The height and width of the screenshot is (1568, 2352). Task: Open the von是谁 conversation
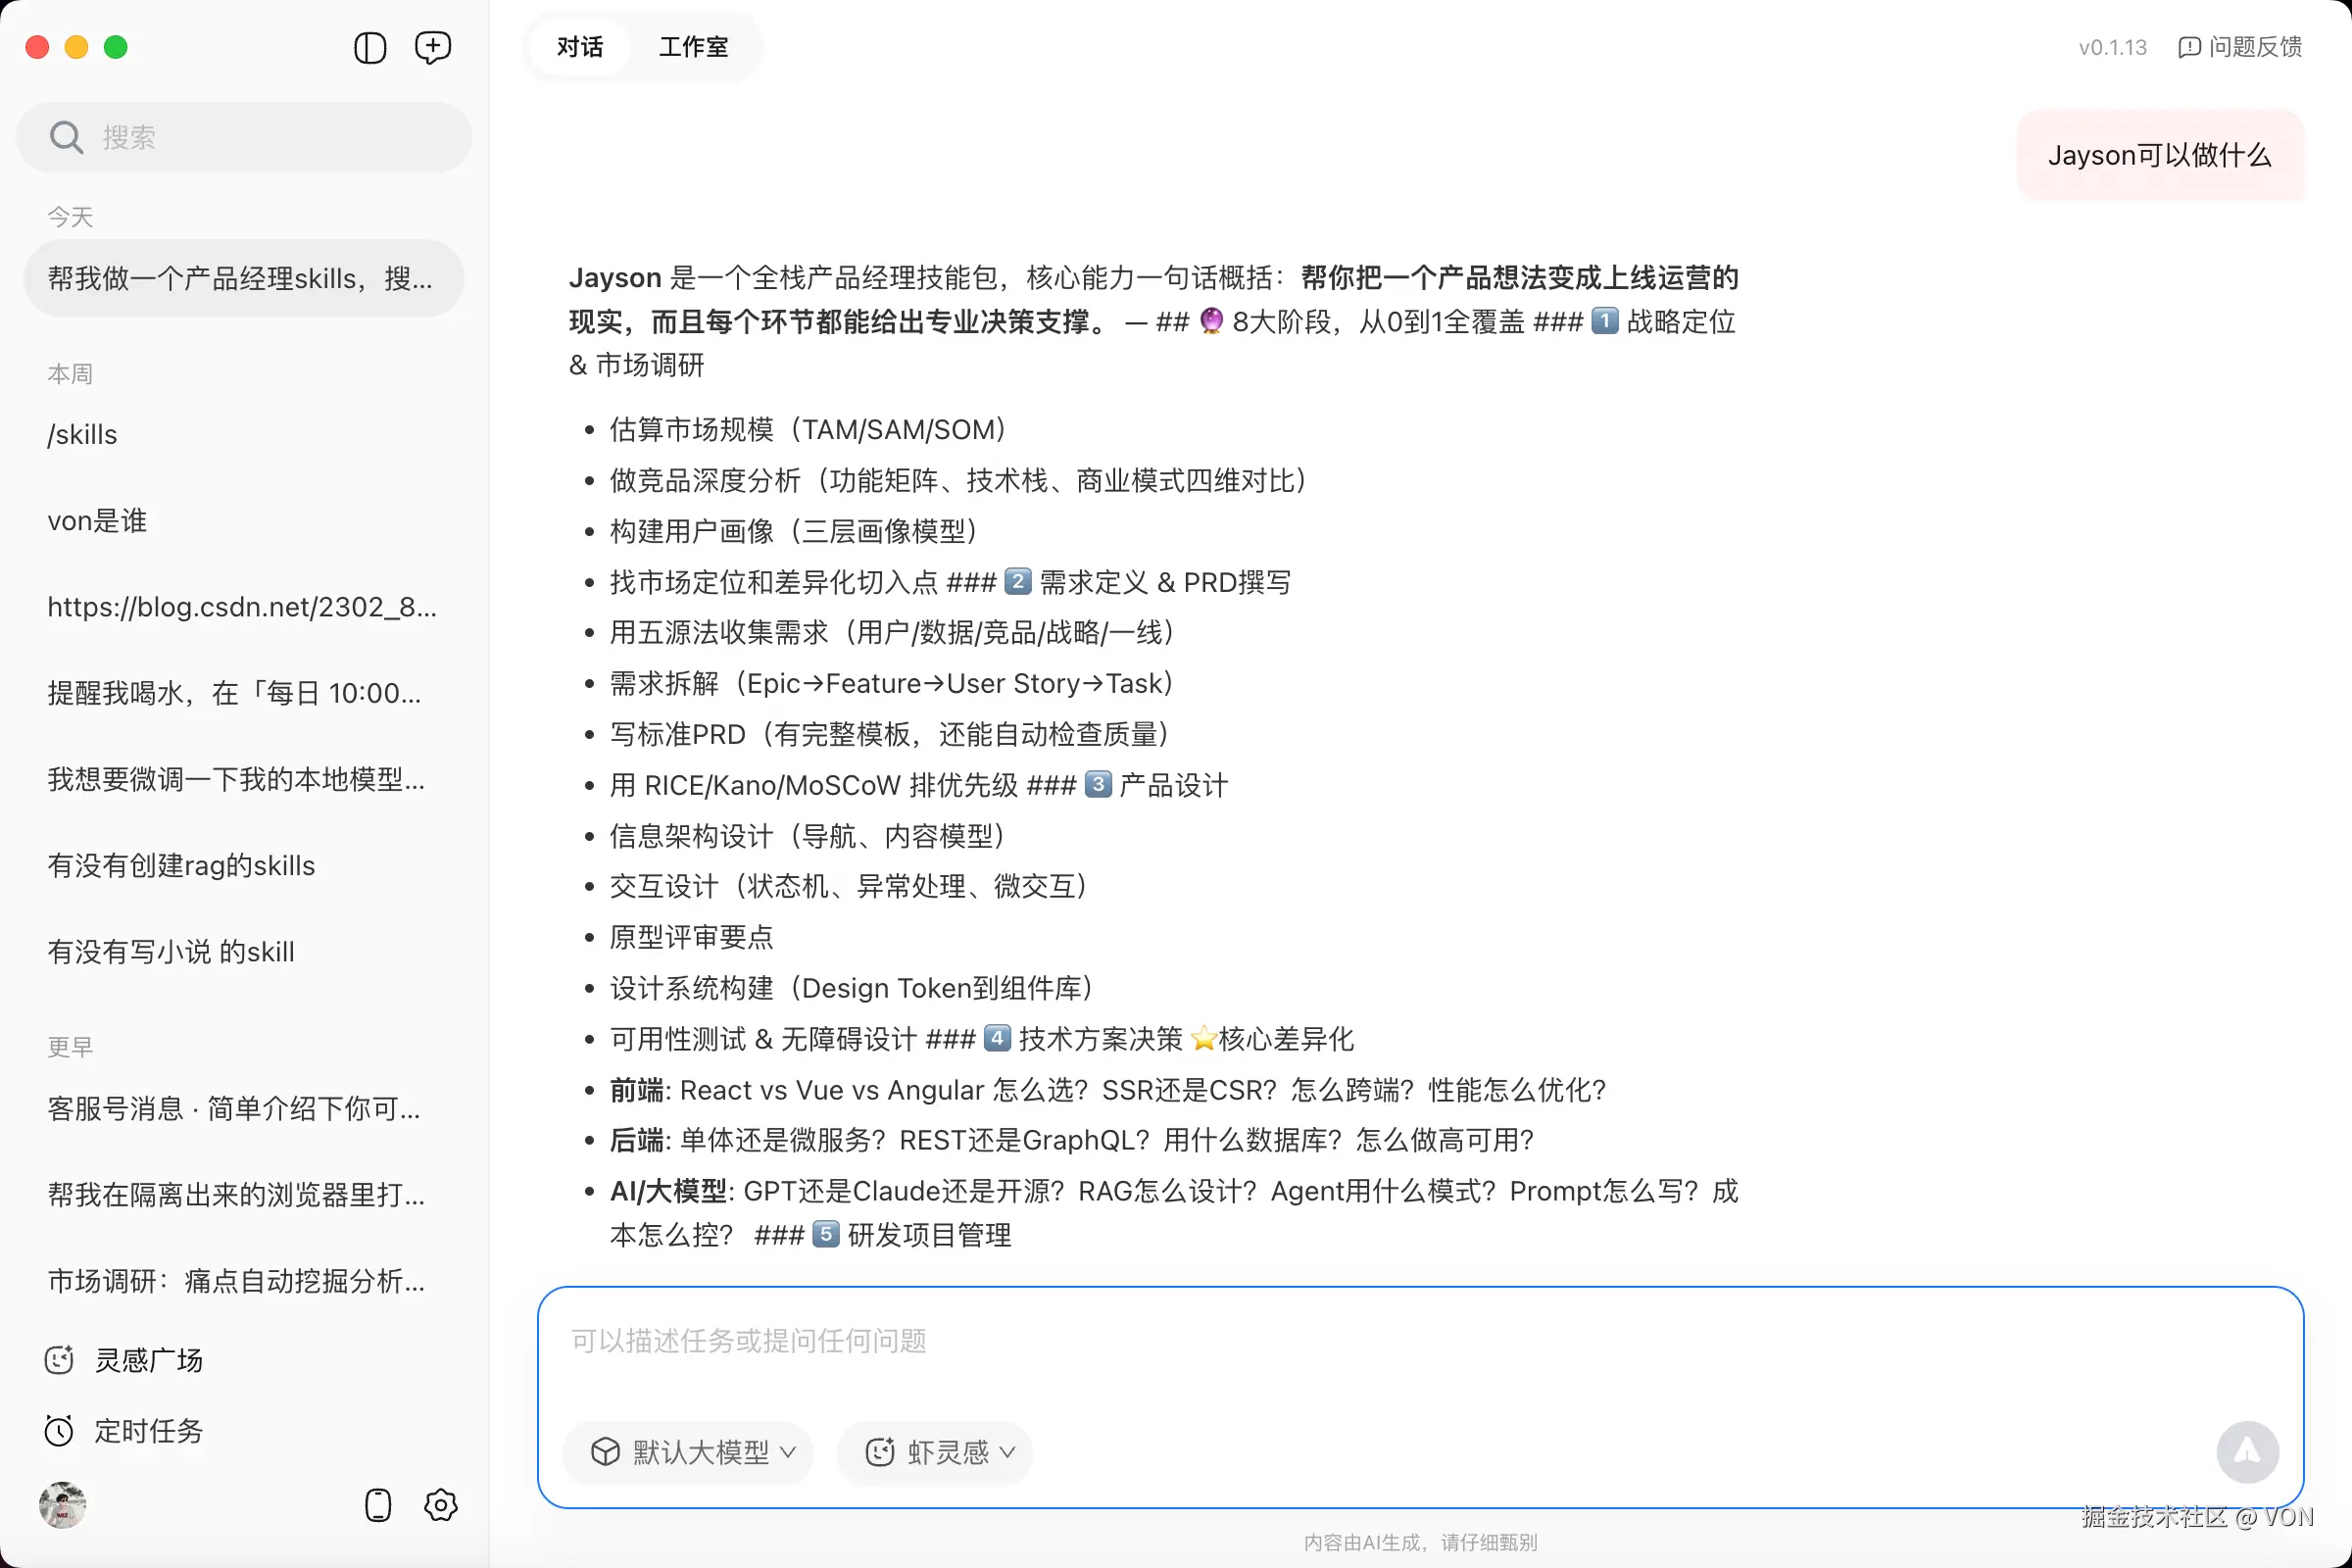[x=97, y=520]
